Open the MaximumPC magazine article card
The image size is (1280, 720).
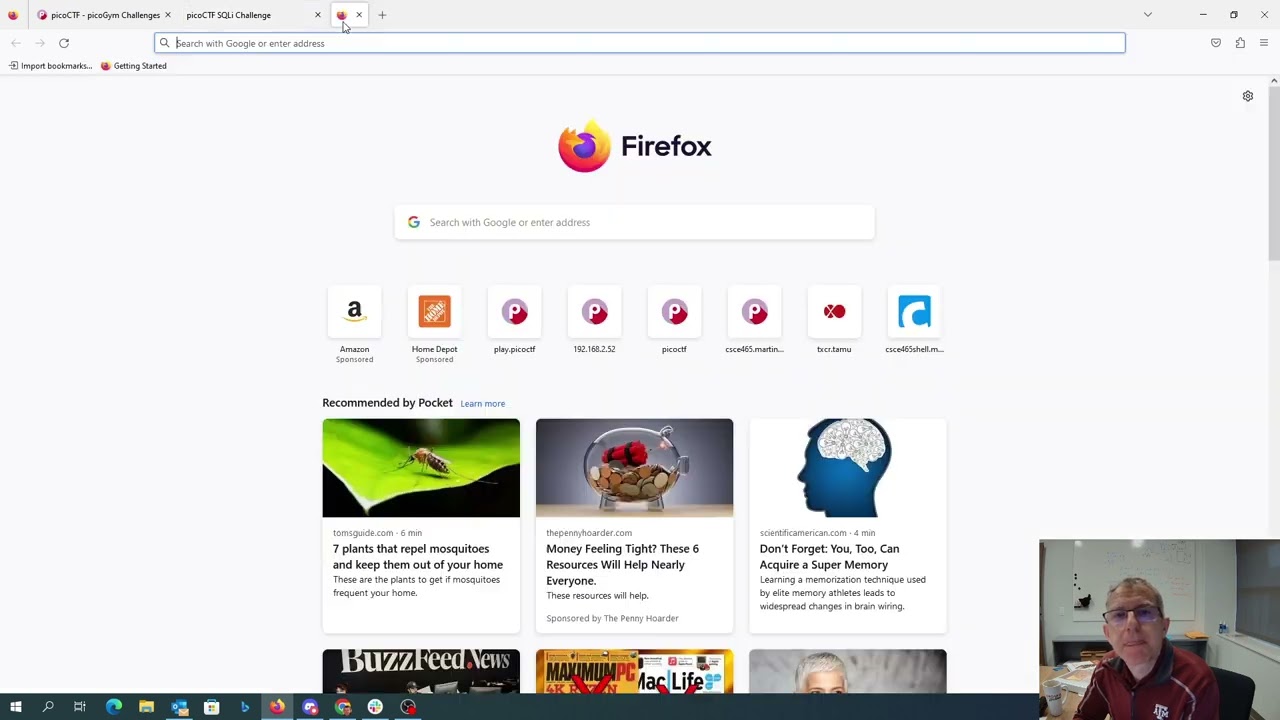click(x=634, y=671)
